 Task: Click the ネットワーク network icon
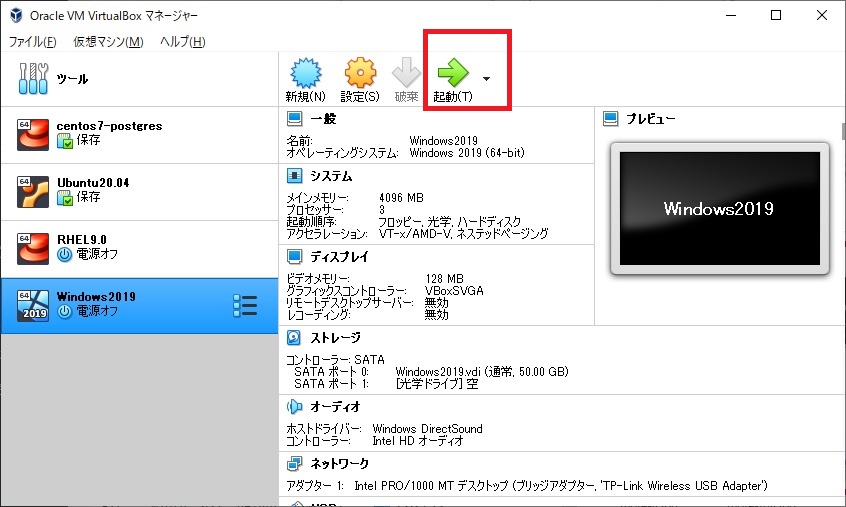coord(295,463)
